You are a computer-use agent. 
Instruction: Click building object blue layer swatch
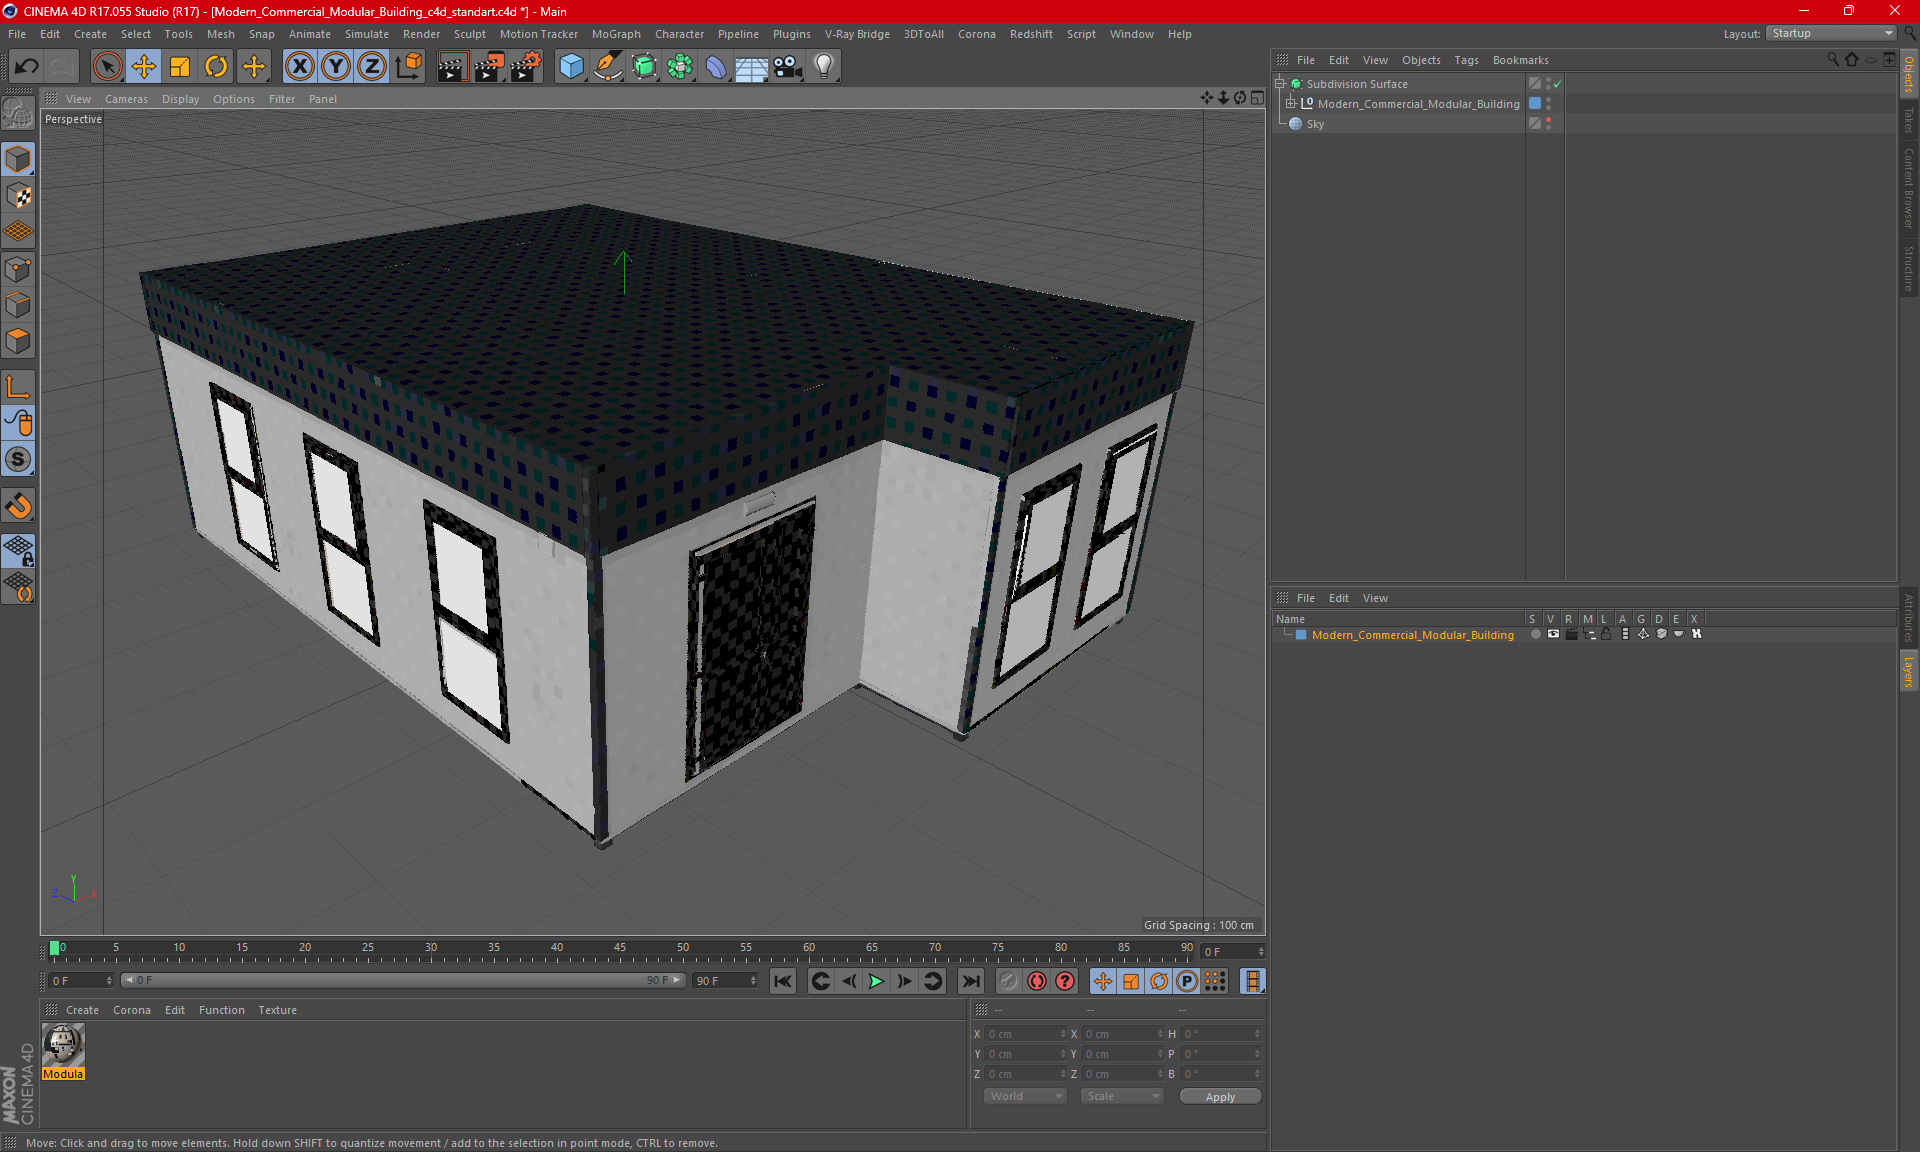tap(1535, 103)
